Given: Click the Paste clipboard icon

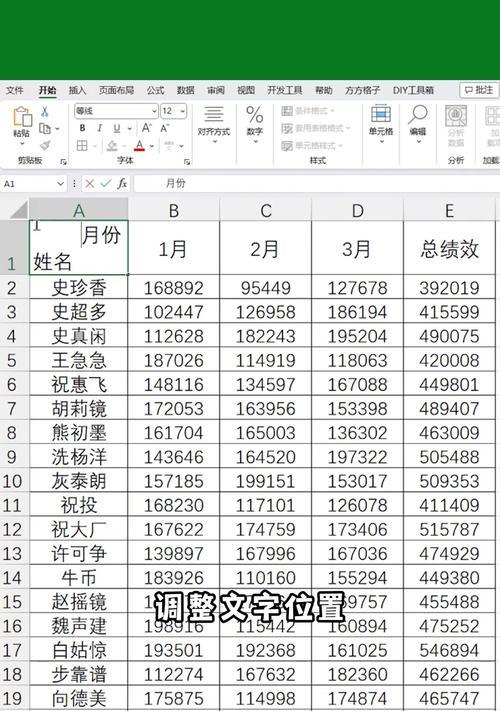Looking at the screenshot, I should click(21, 117).
